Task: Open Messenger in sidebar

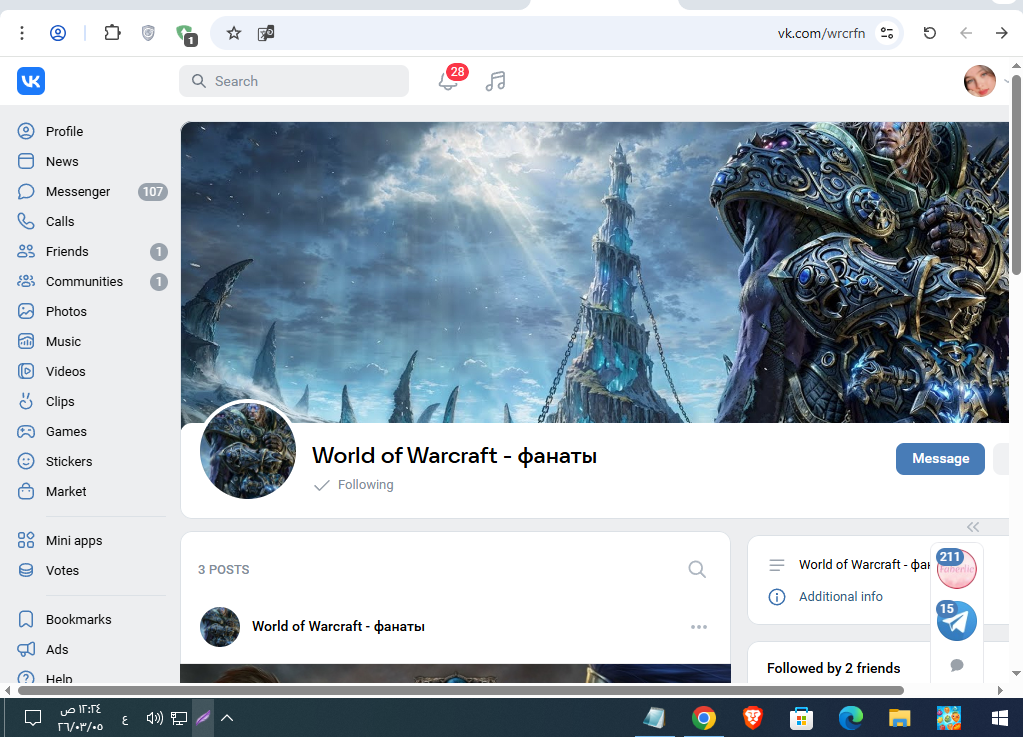Action: click(x=91, y=191)
